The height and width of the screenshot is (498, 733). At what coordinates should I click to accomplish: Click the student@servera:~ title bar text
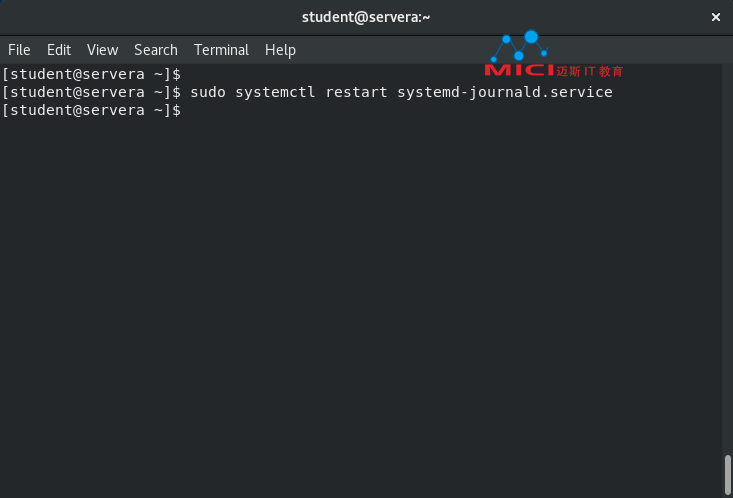click(x=366, y=17)
